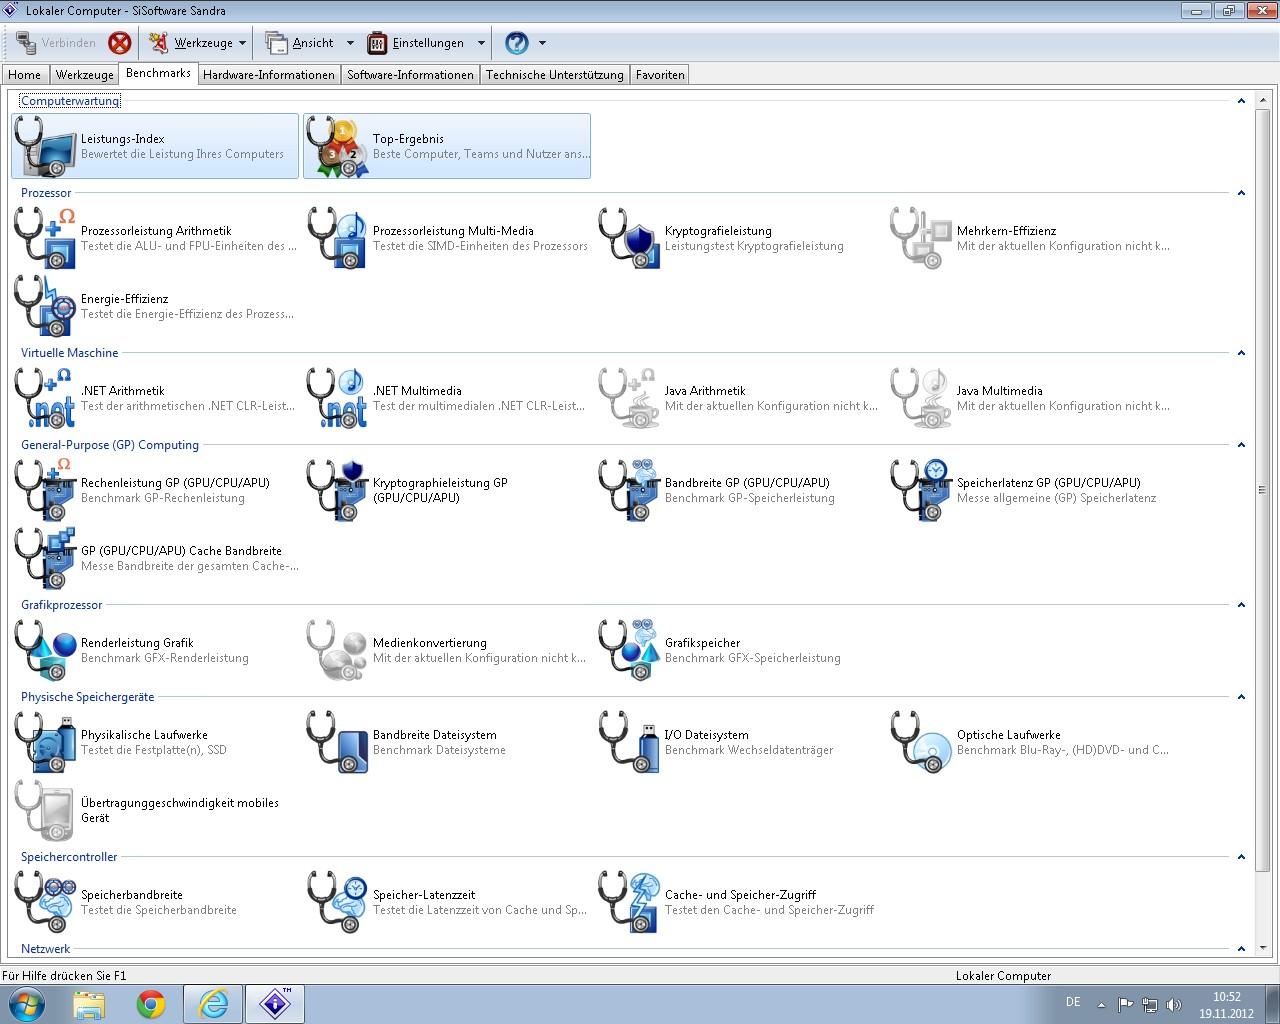Image resolution: width=1280 pixels, height=1024 pixels.
Task: Collapse General-Purpose (GP) Computing section
Action: tap(1241, 445)
